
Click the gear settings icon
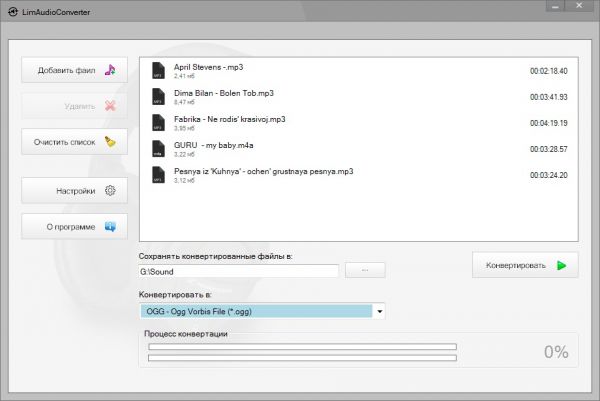(110, 191)
